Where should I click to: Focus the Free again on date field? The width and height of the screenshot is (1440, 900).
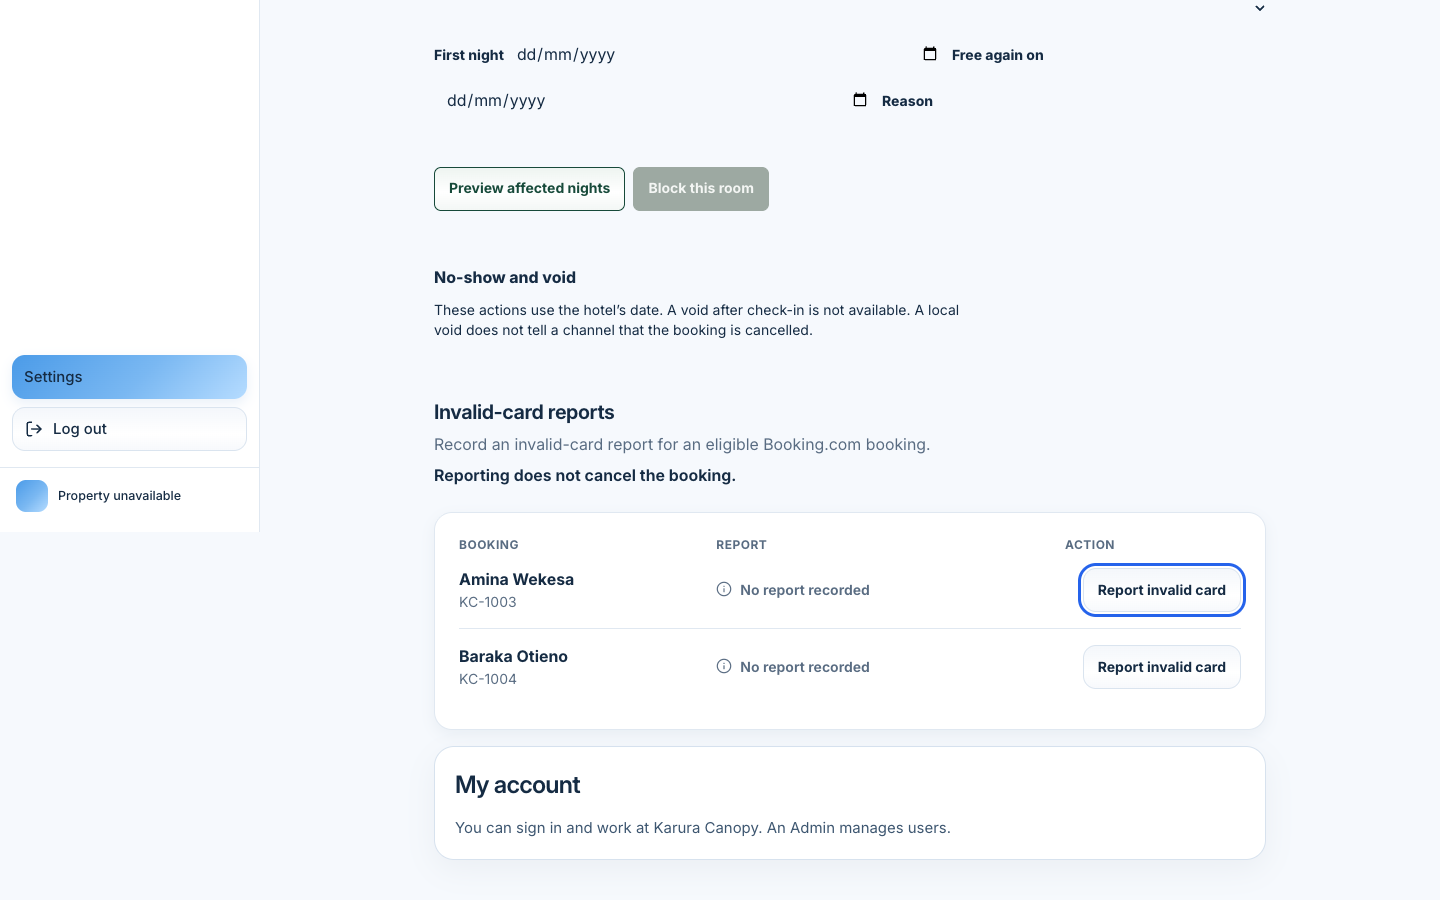click(657, 101)
